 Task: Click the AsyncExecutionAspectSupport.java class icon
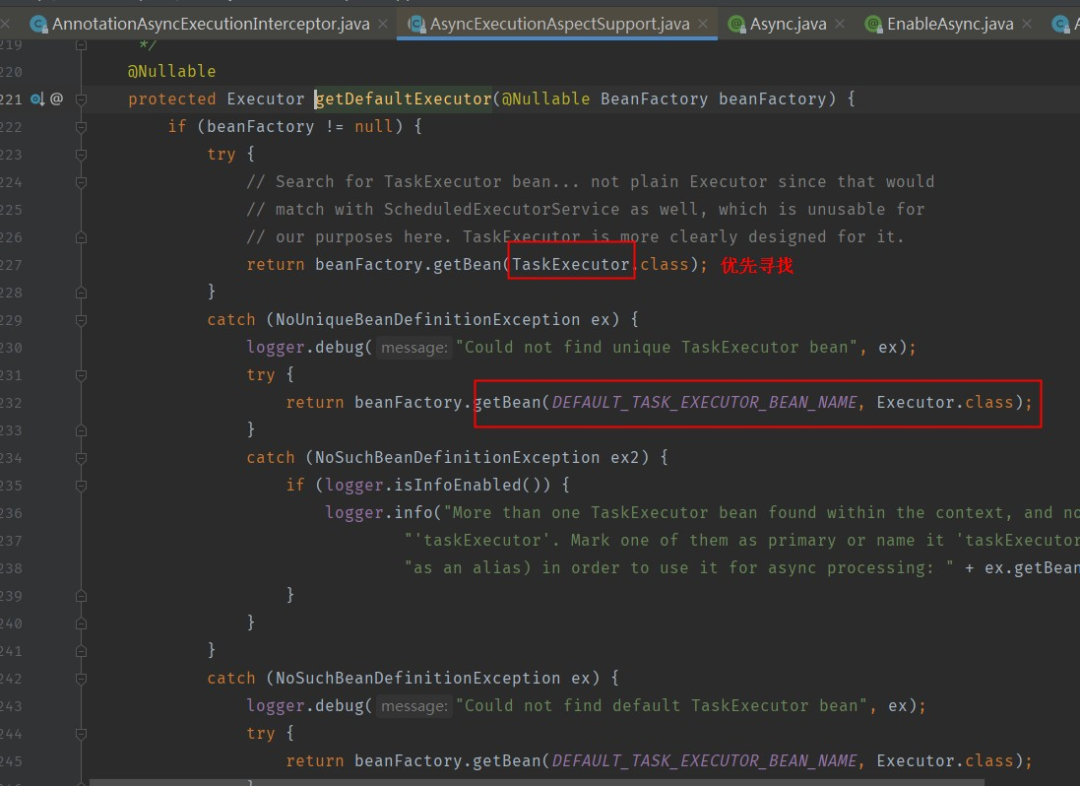pos(415,23)
